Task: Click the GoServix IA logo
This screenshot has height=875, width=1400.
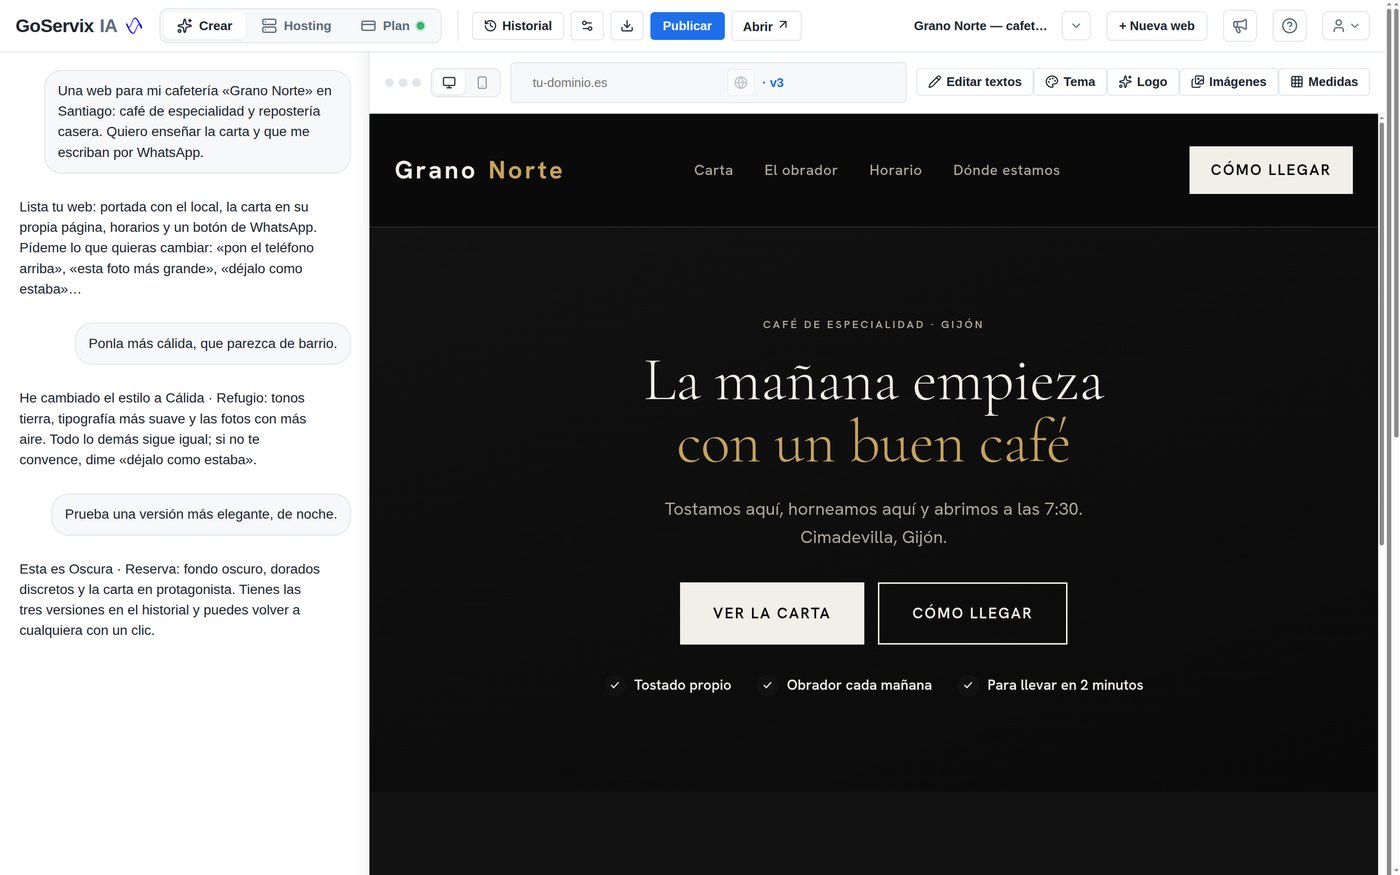Action: click(x=79, y=26)
